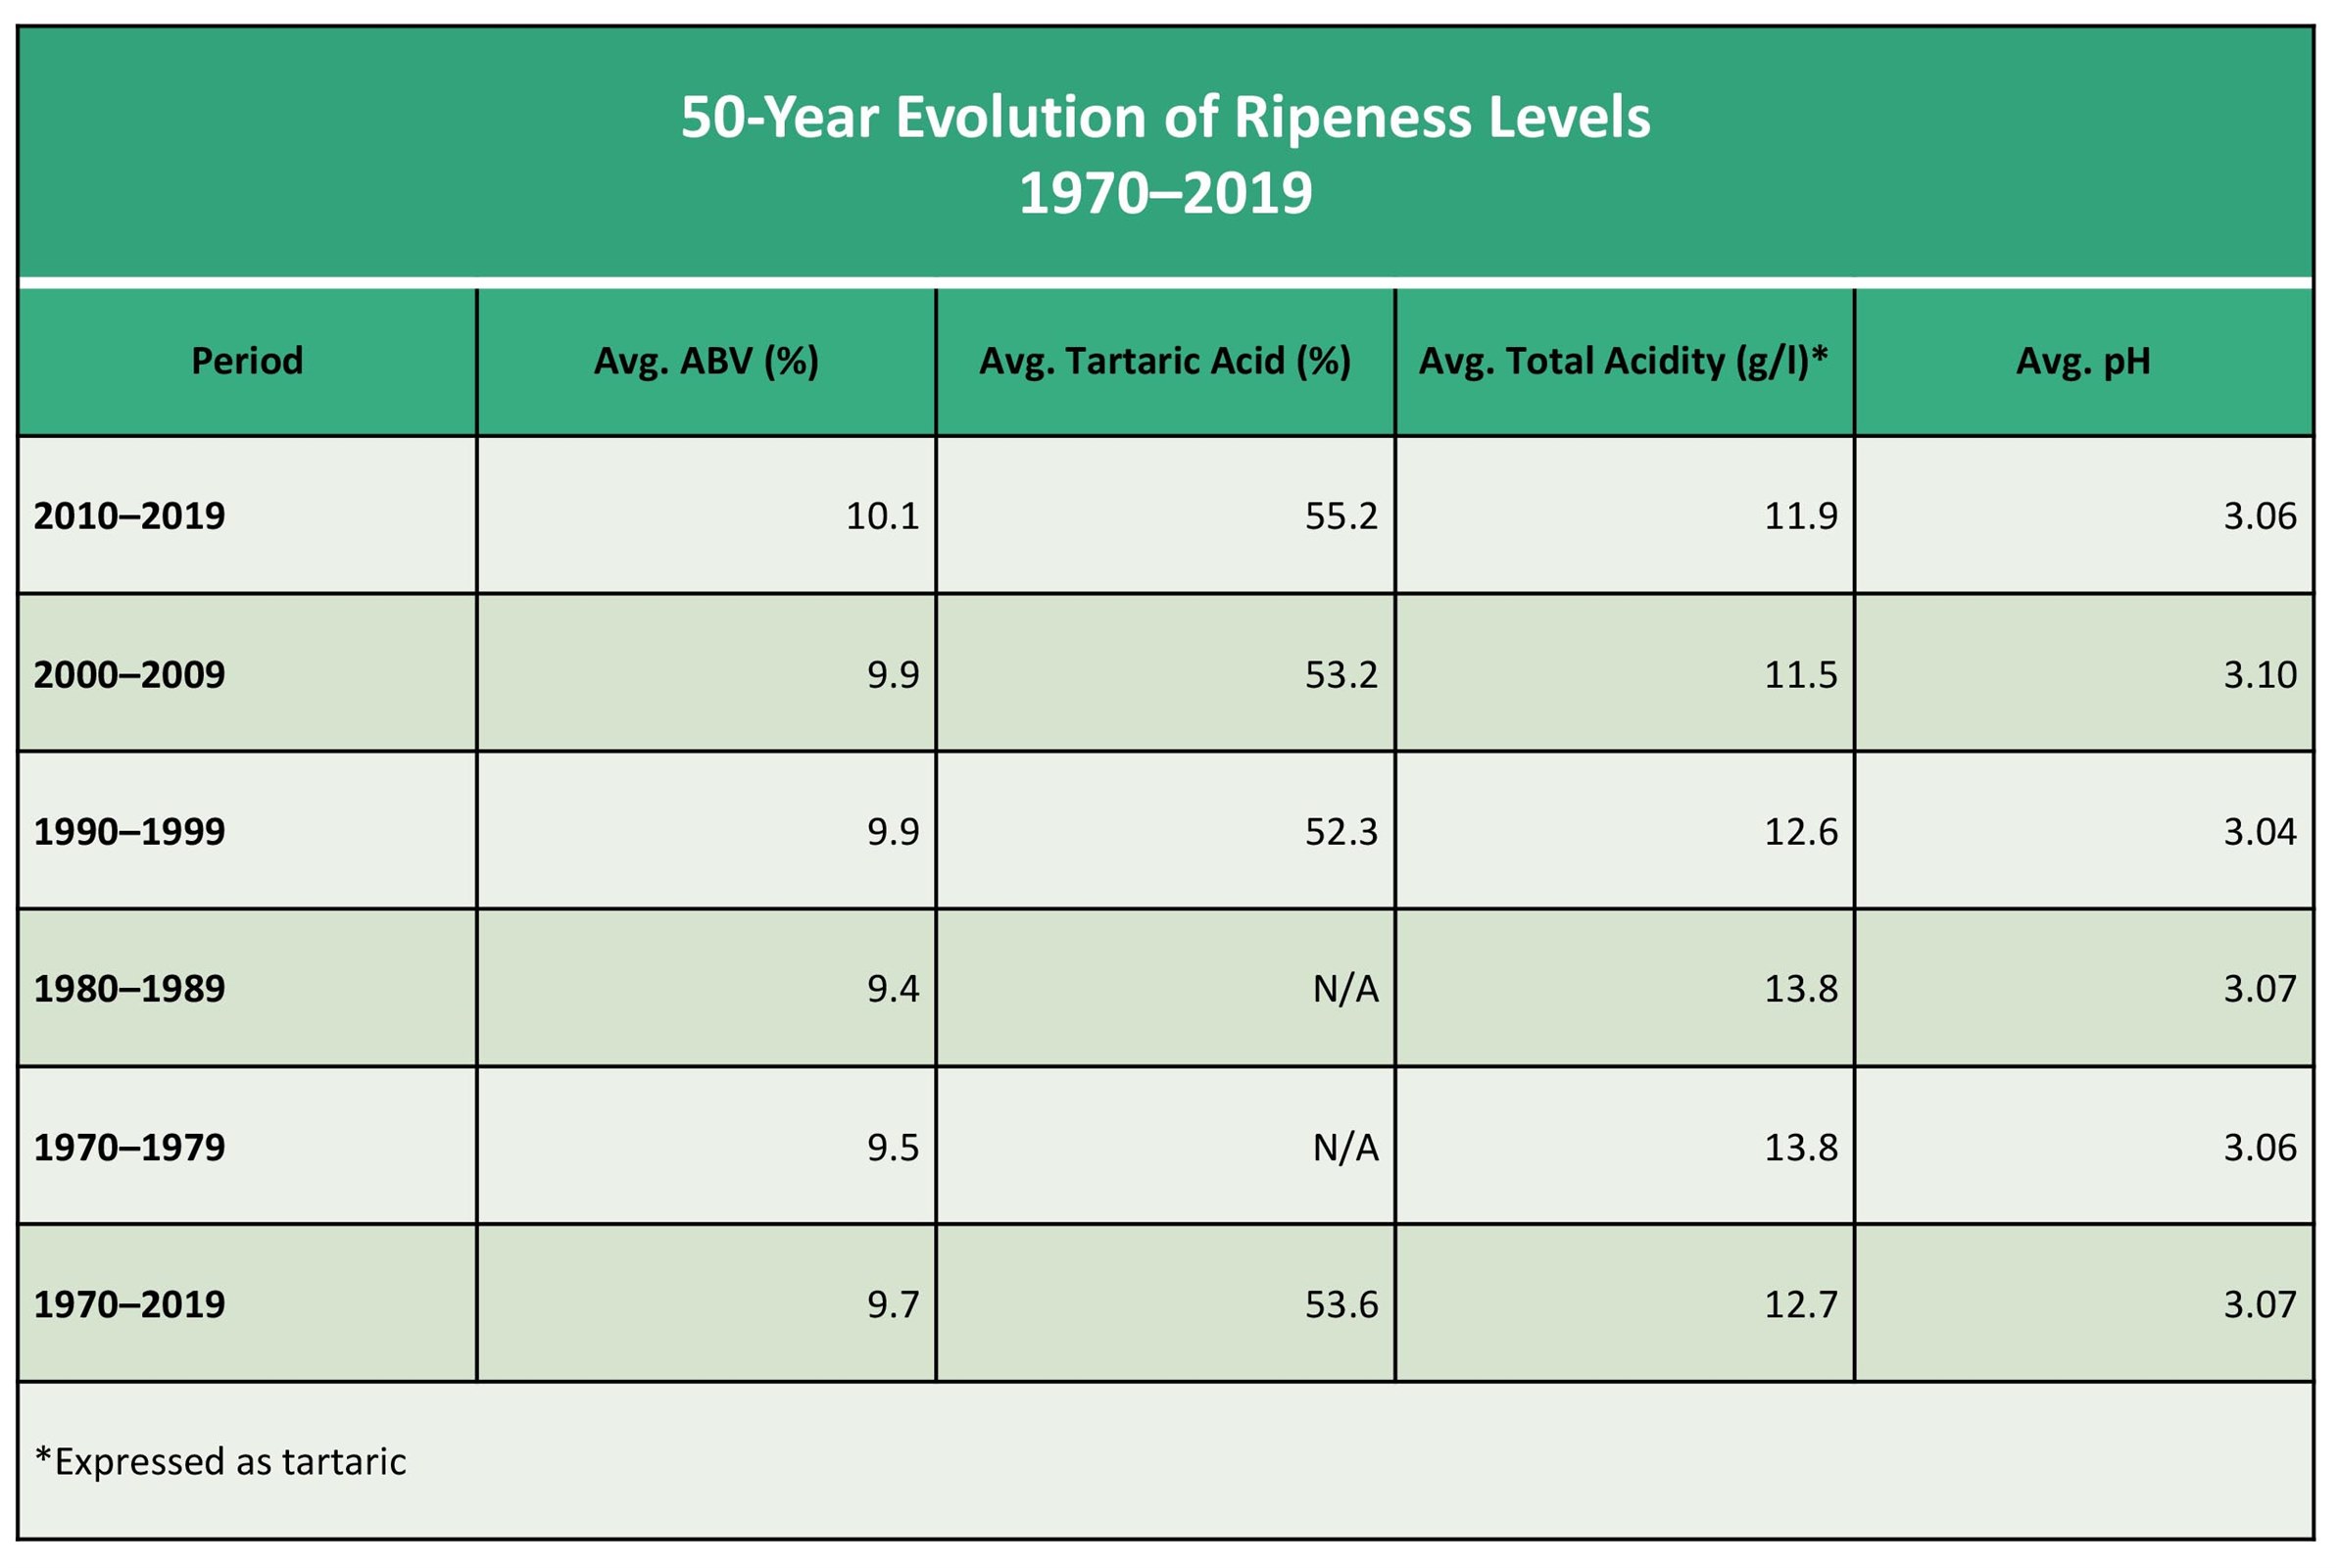This screenshot has height=1568, width=2340.
Task: Click the '1990–1999' row label
Action: coord(130,832)
